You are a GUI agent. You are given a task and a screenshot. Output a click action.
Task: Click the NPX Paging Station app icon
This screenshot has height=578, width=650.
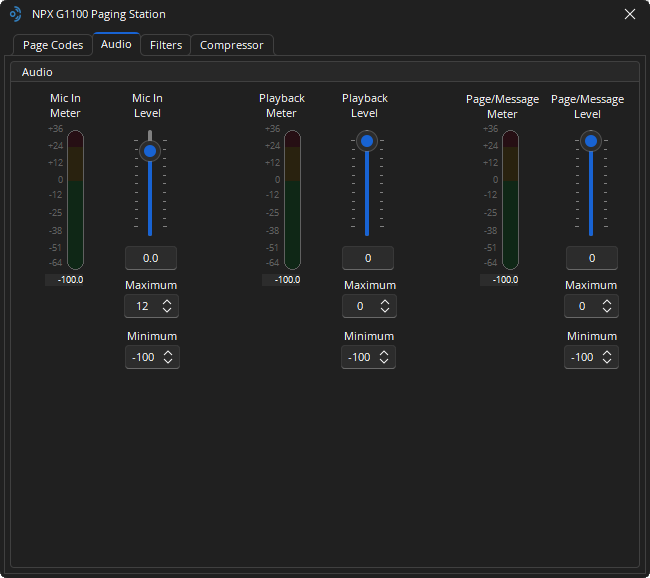[15, 14]
